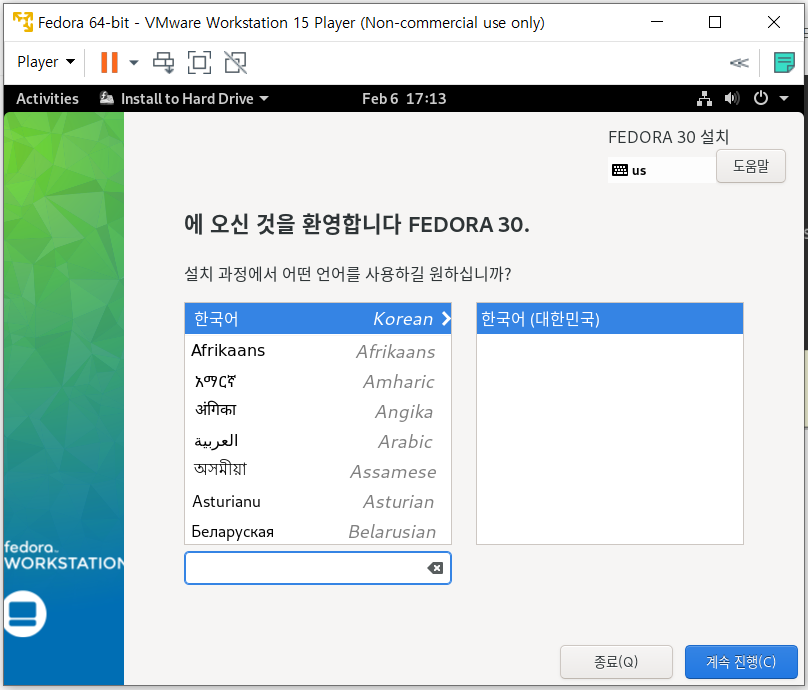Select Amharic language row
Screen dimensions: 808x690
coord(318,381)
